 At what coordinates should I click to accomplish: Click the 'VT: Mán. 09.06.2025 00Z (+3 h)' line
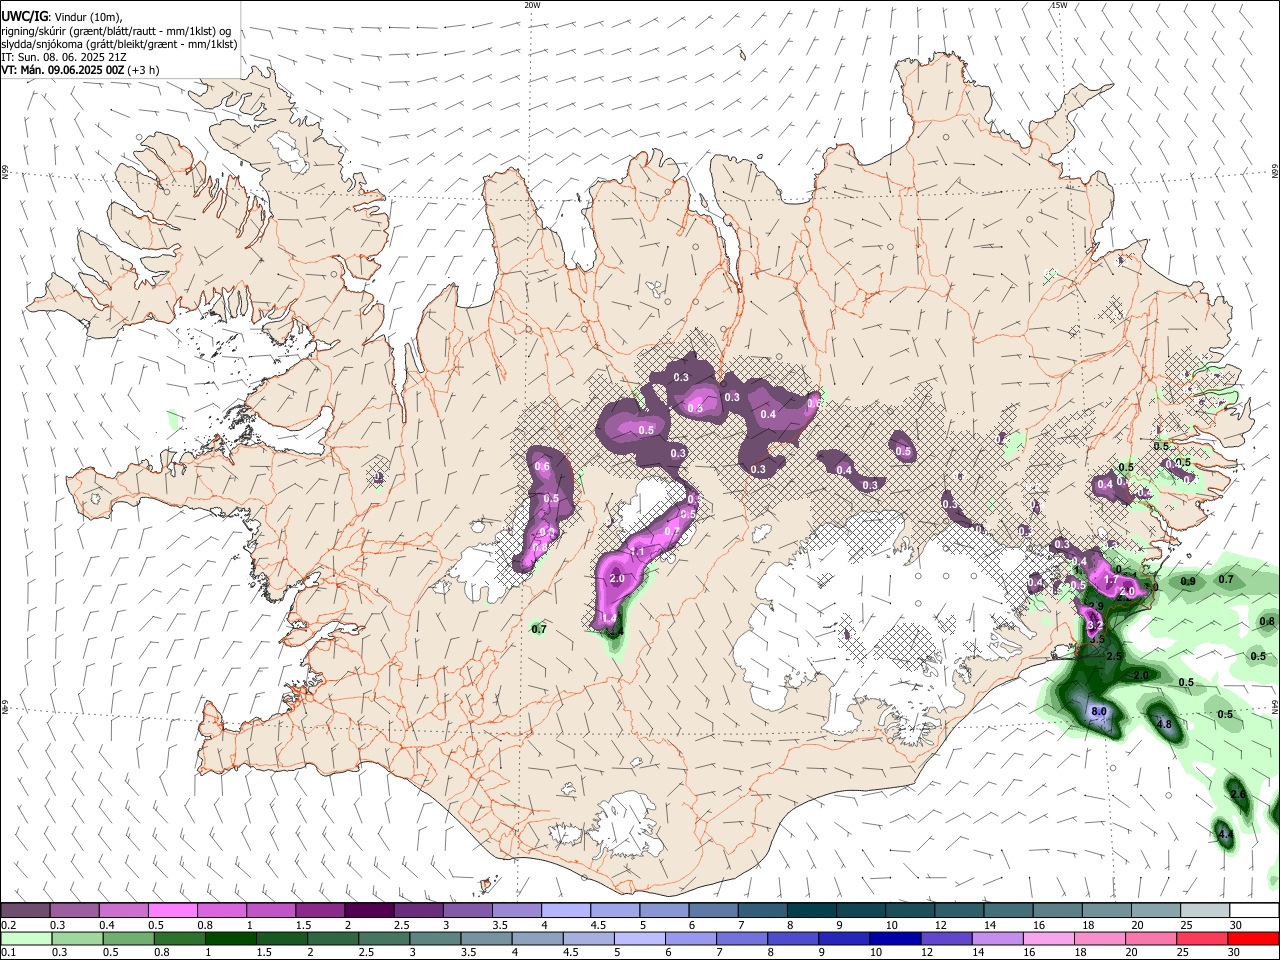coord(80,70)
